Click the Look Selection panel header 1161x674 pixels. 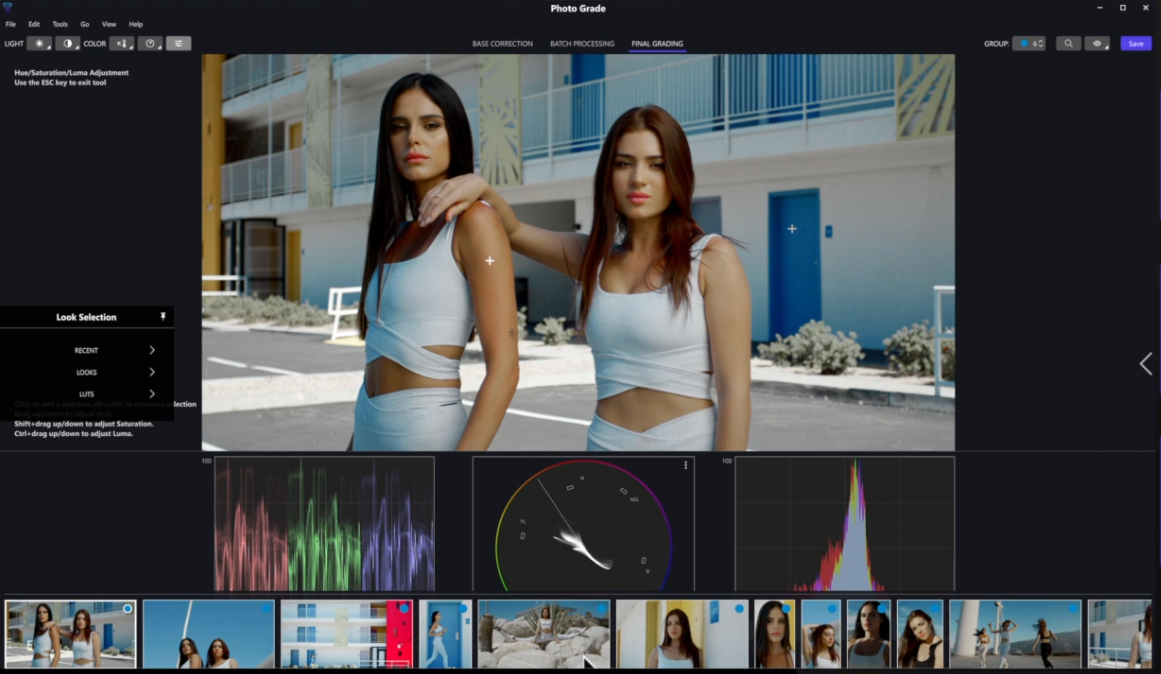87,317
